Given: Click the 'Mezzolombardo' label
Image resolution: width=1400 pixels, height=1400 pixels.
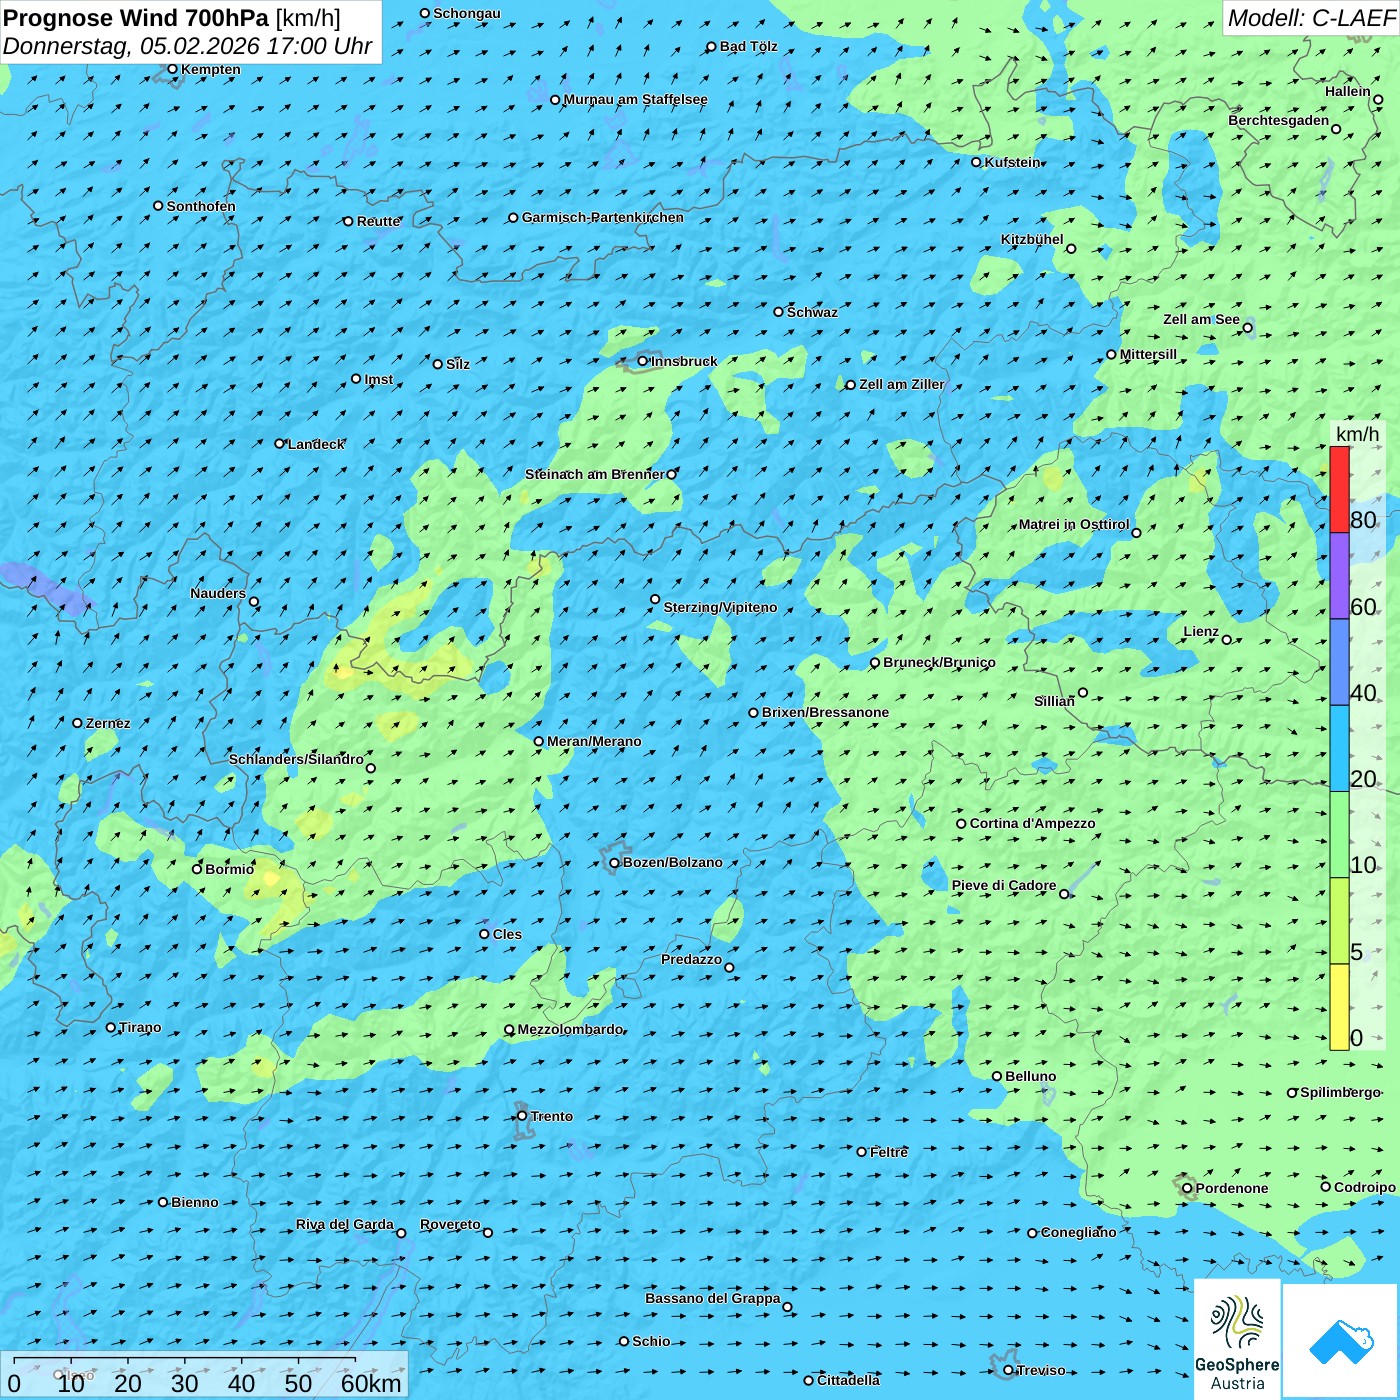Looking at the screenshot, I should [x=570, y=1029].
